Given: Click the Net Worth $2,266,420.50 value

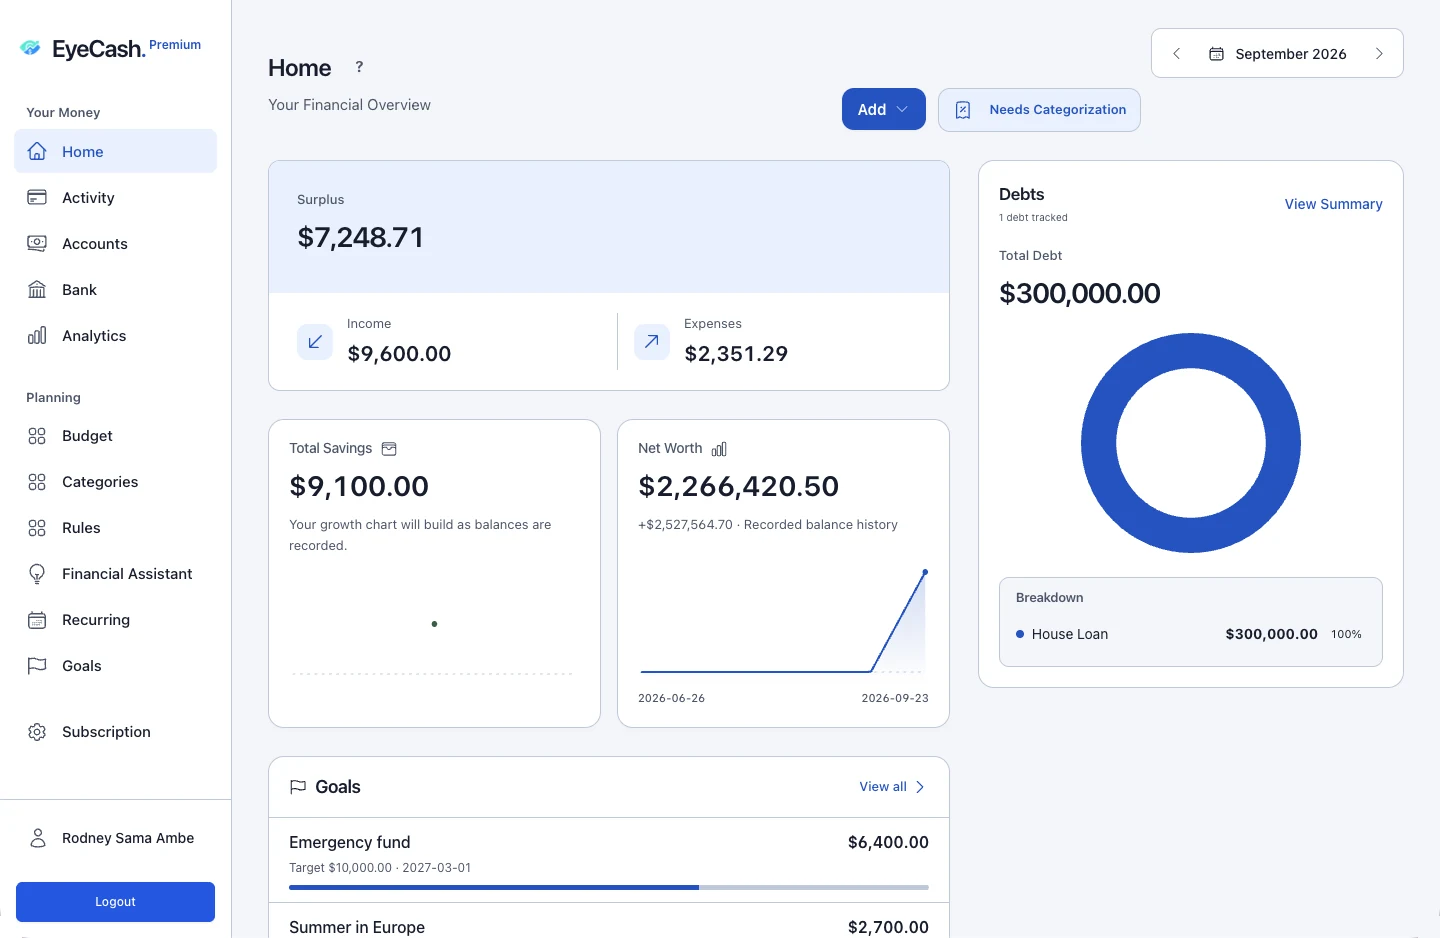Looking at the screenshot, I should pyautogui.click(x=739, y=486).
